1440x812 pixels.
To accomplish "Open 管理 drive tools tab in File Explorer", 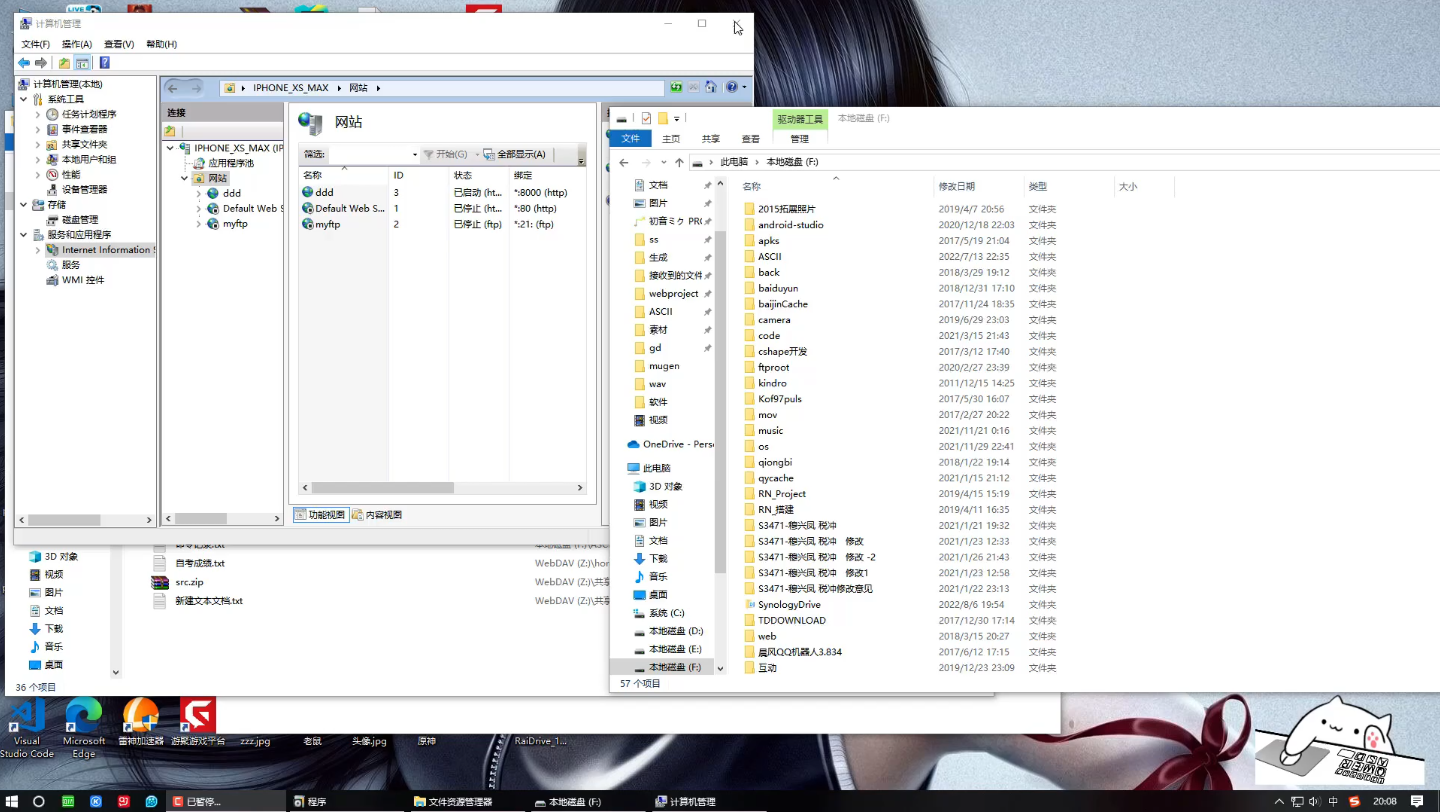I will pyautogui.click(x=800, y=139).
